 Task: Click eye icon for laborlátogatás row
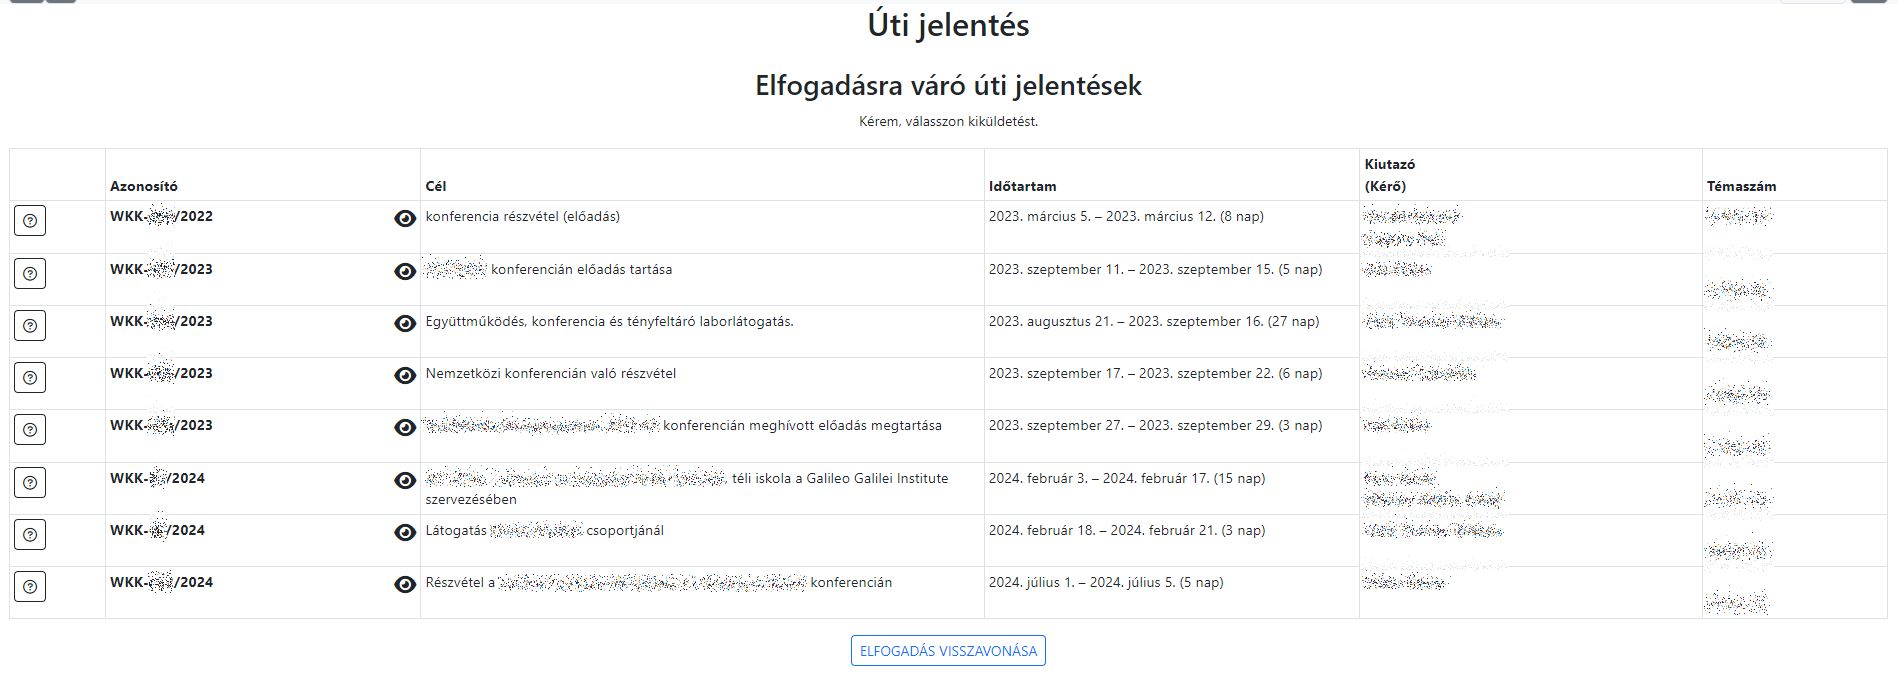(405, 323)
